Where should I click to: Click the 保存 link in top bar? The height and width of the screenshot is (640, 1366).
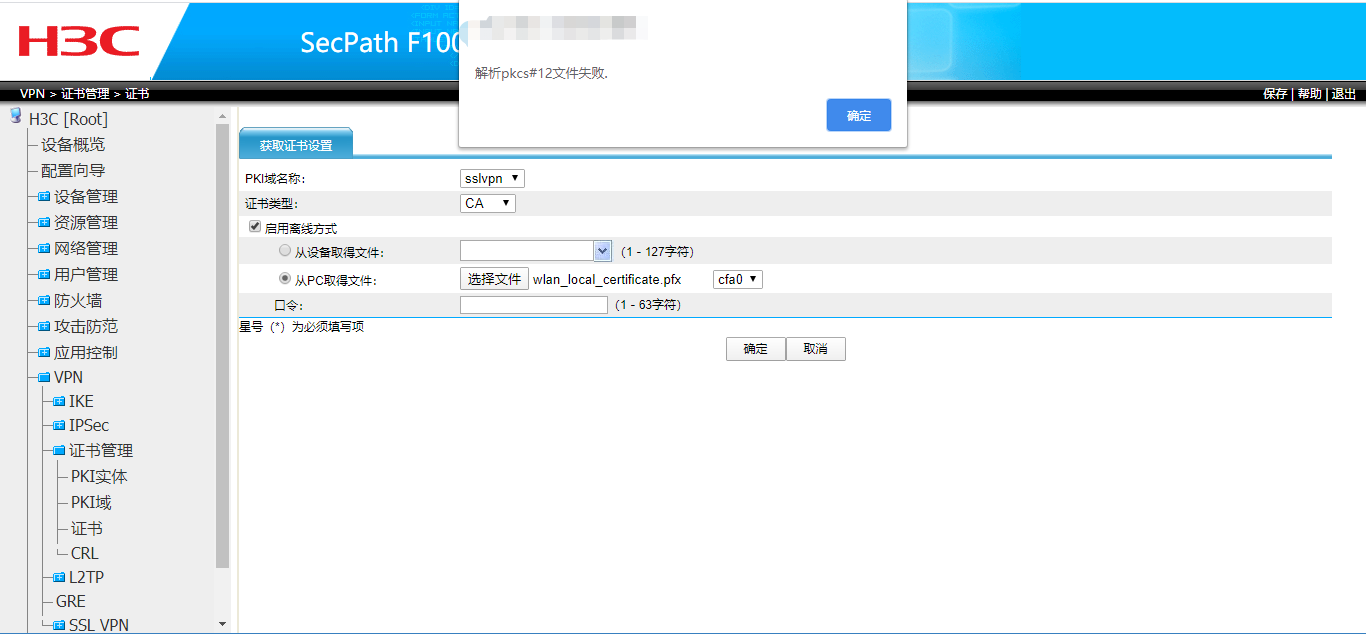[x=1275, y=94]
